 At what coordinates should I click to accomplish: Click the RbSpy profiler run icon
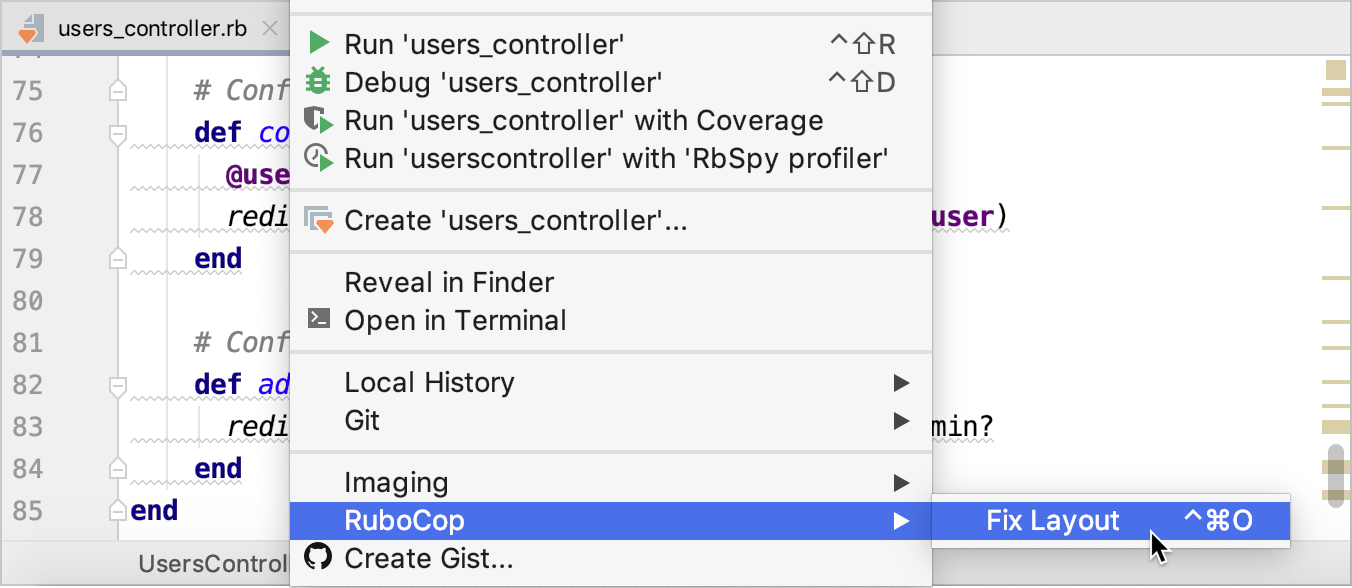point(318,158)
